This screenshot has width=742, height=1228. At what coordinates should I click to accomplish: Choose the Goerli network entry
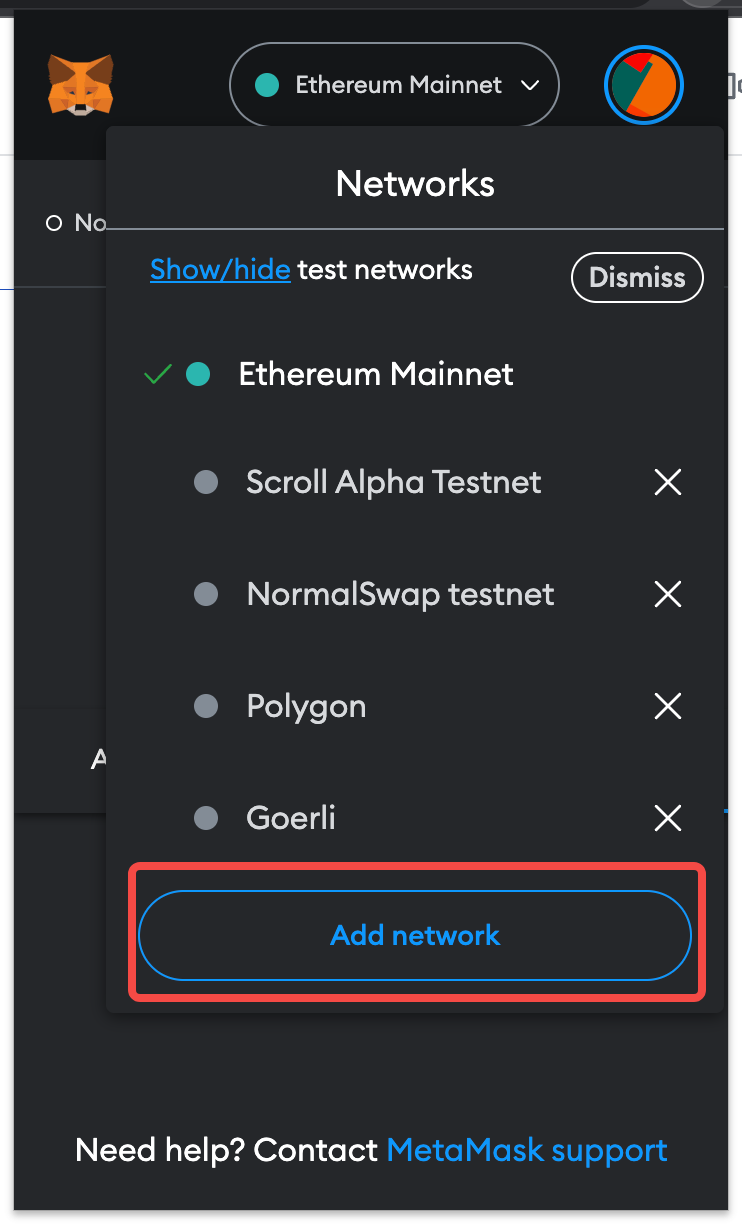point(291,818)
